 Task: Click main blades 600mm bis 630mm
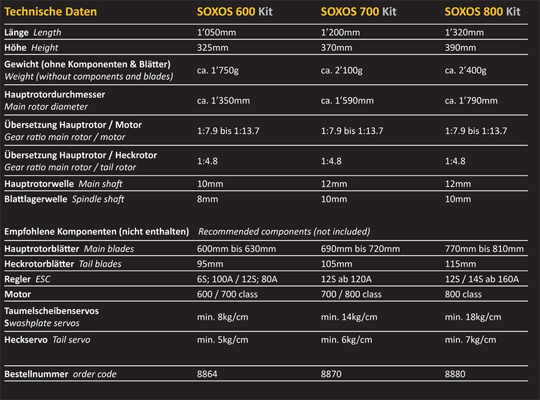tap(237, 249)
